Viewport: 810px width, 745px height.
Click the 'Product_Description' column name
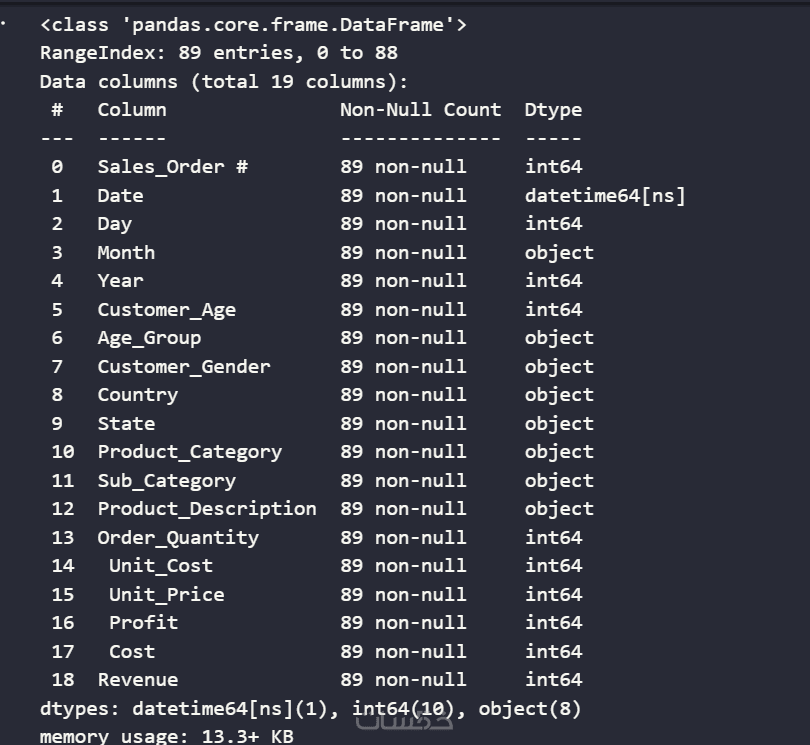[x=207, y=508]
